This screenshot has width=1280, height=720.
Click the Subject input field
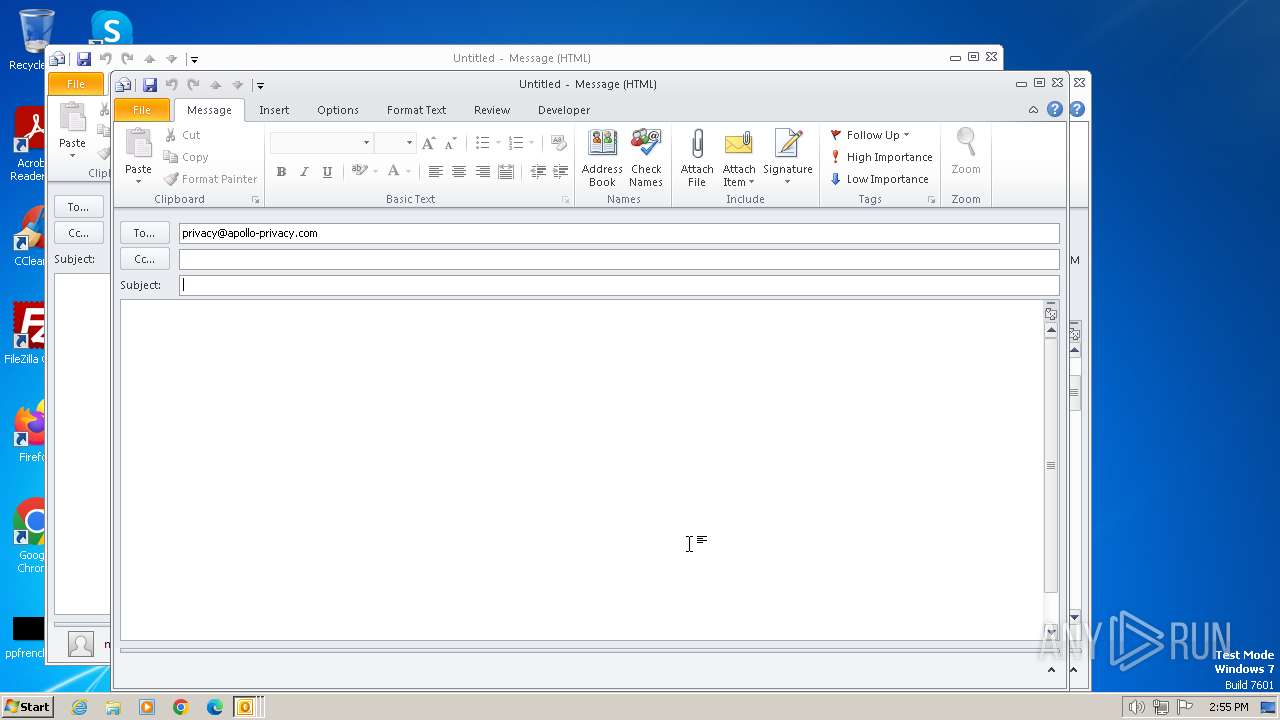(x=619, y=285)
